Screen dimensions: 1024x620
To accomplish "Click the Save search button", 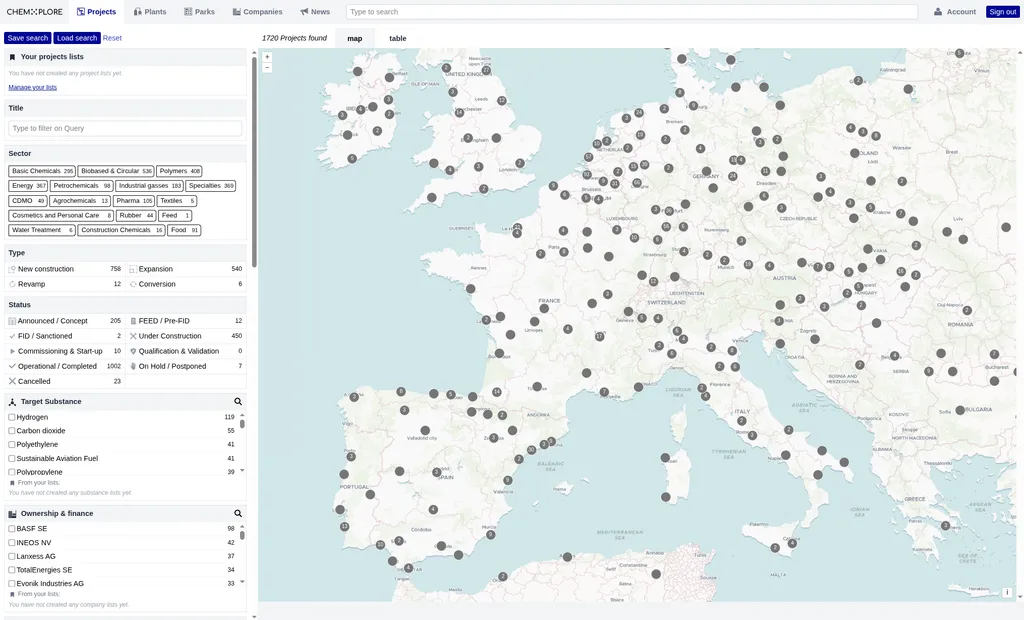I will (27, 38).
